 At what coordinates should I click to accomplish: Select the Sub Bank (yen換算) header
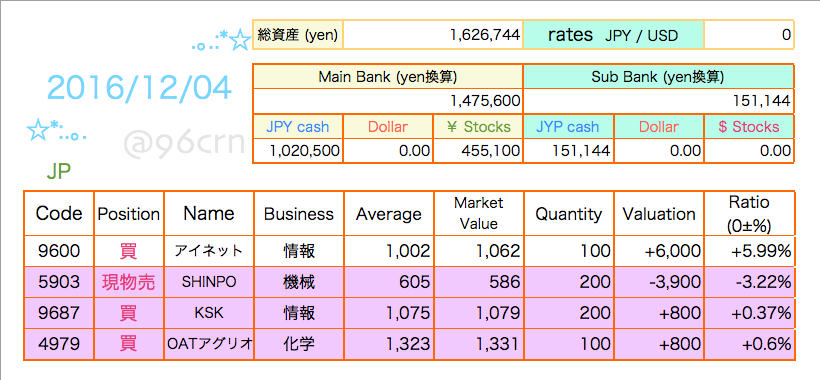tap(658, 77)
